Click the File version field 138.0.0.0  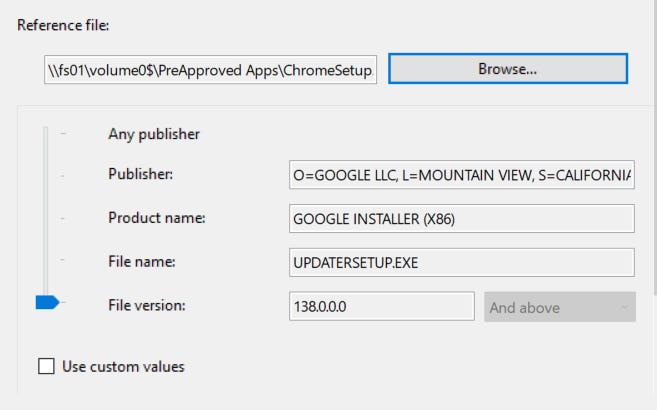382,307
